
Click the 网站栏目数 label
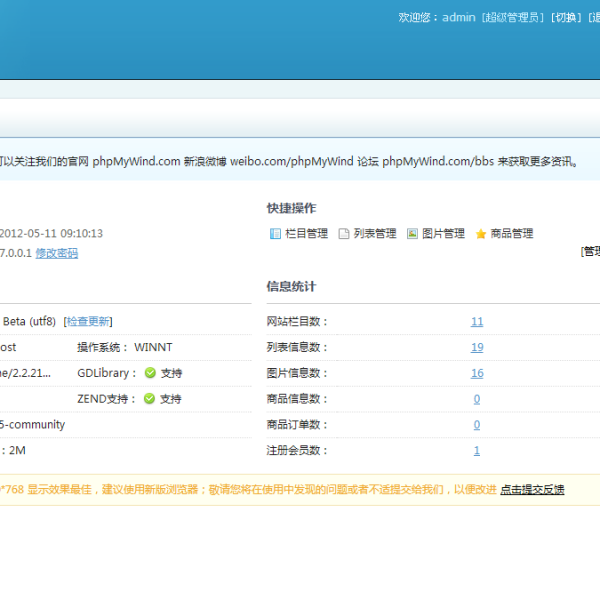(297, 321)
